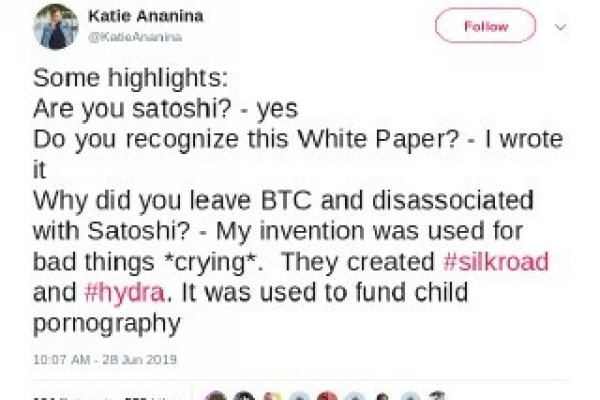Click the Follow button
The width and height of the screenshot is (600, 400).
485,27
